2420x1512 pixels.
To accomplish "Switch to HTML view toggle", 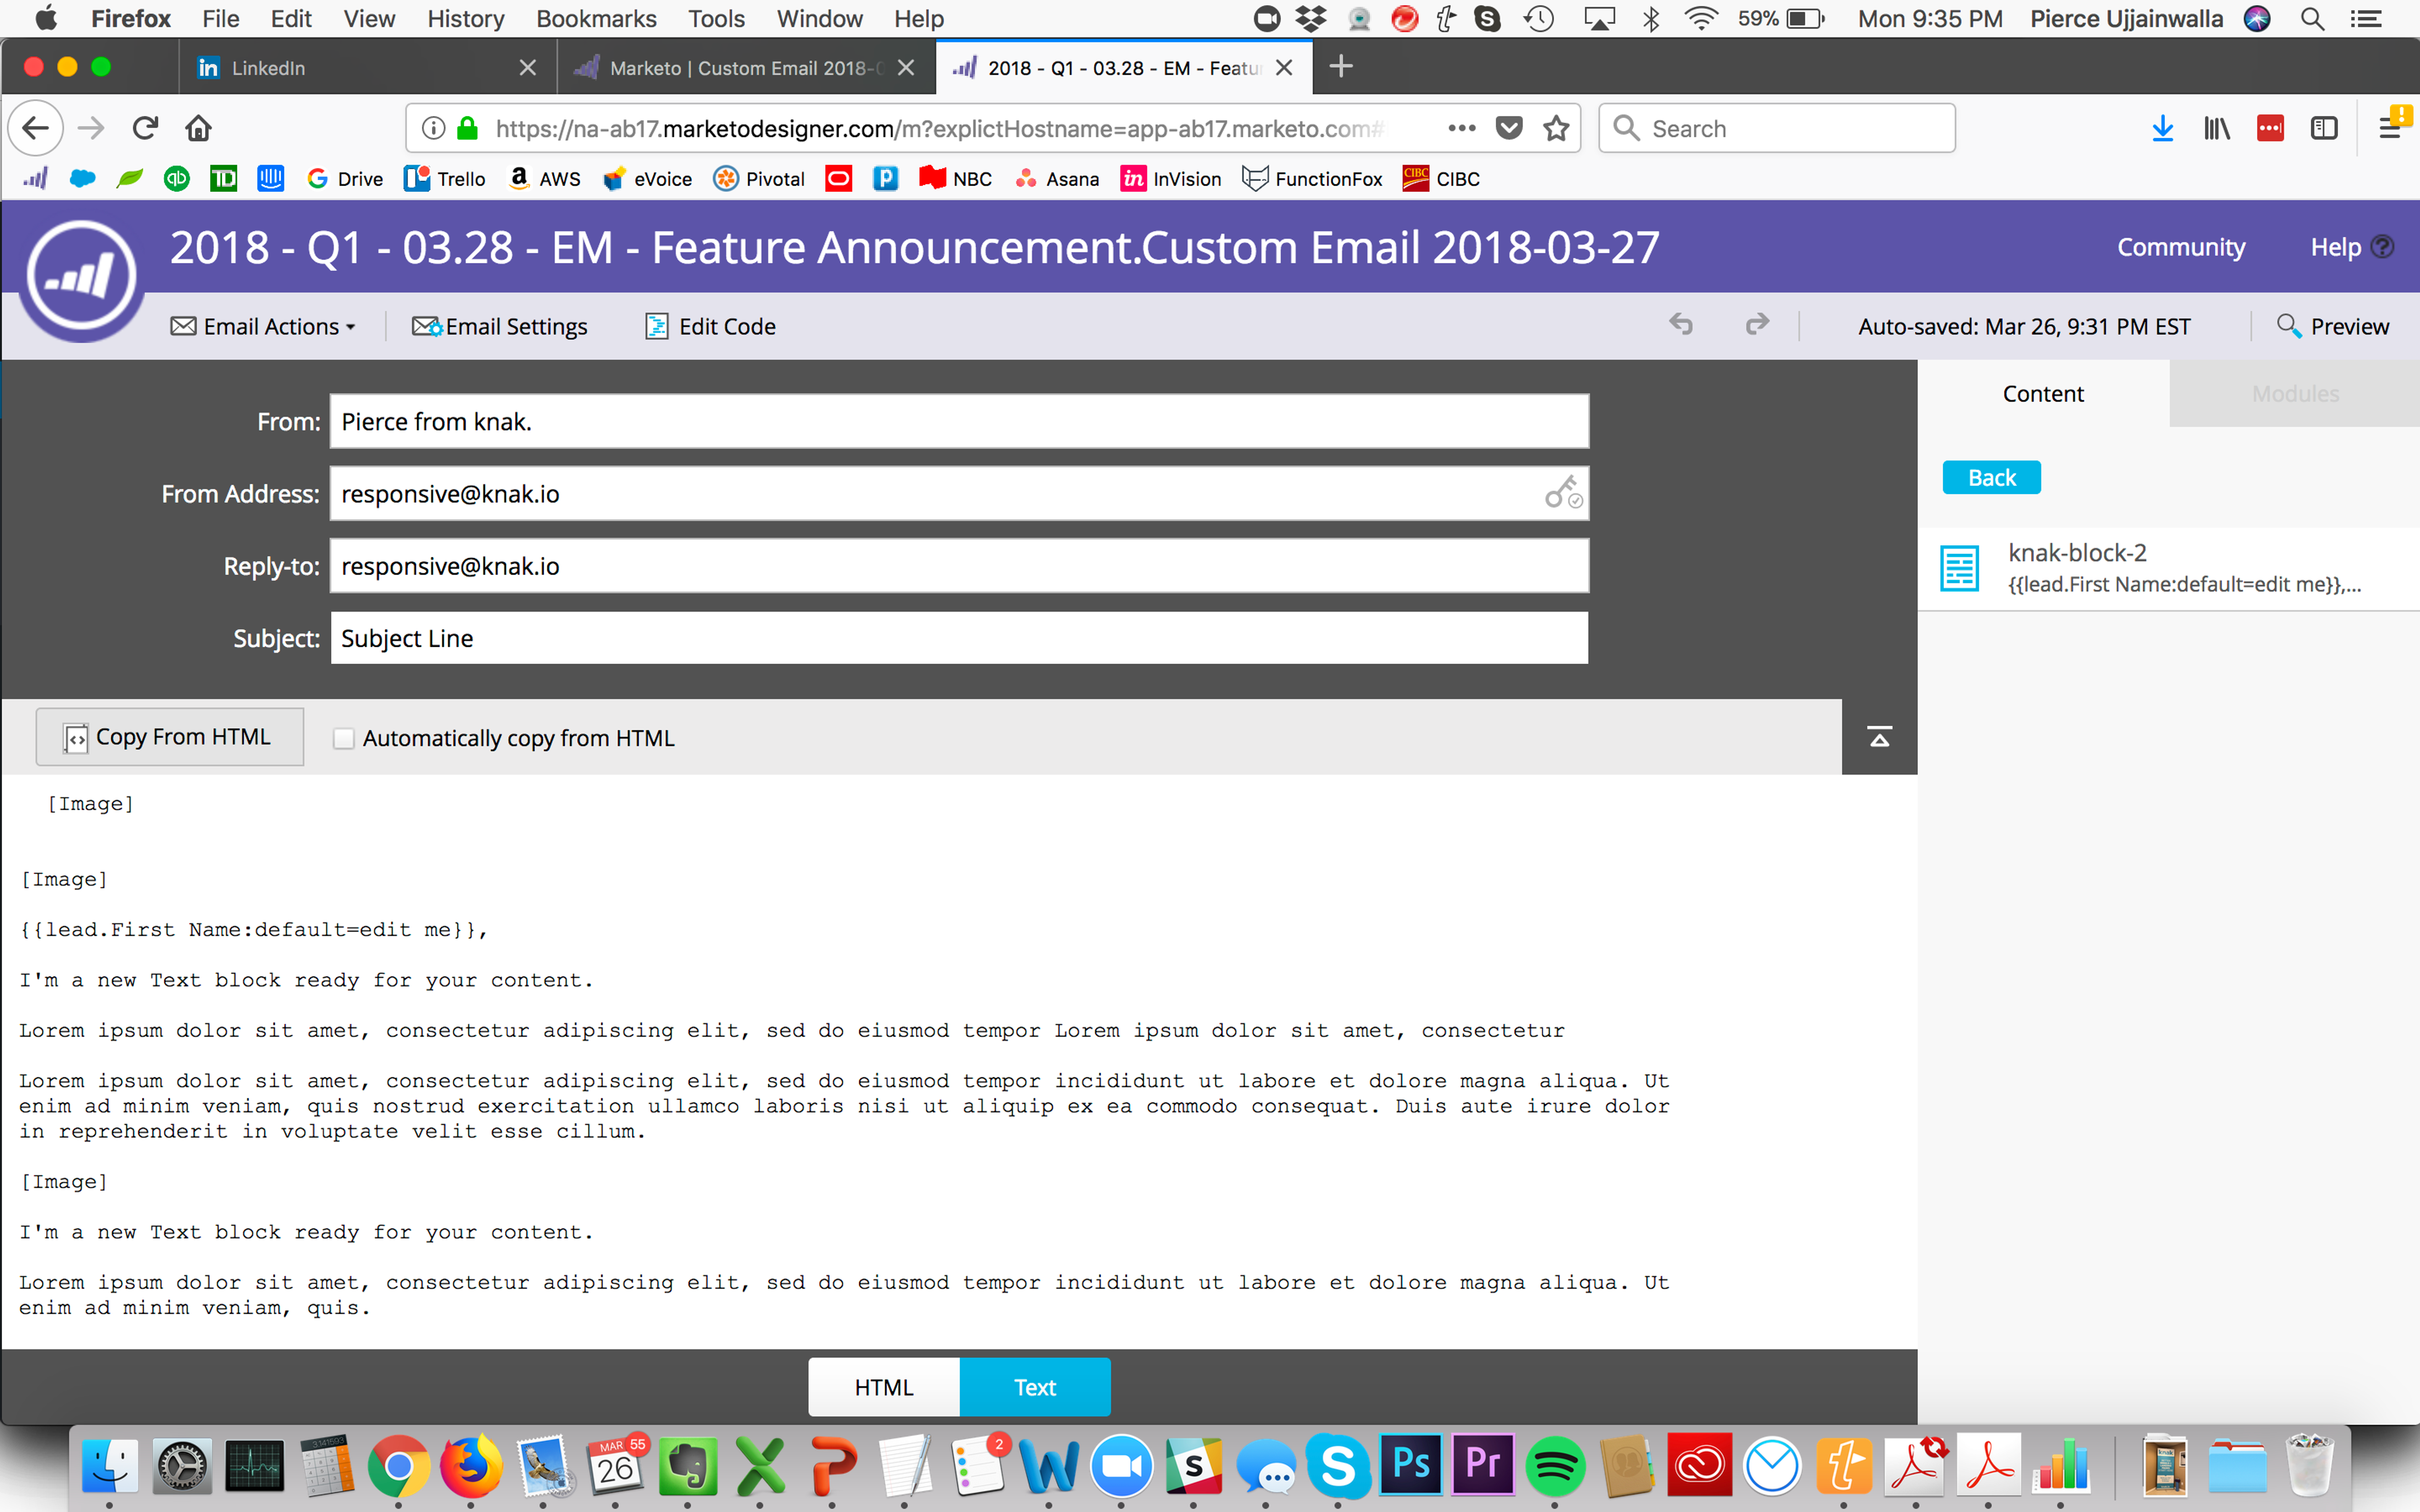I will coord(884,1387).
